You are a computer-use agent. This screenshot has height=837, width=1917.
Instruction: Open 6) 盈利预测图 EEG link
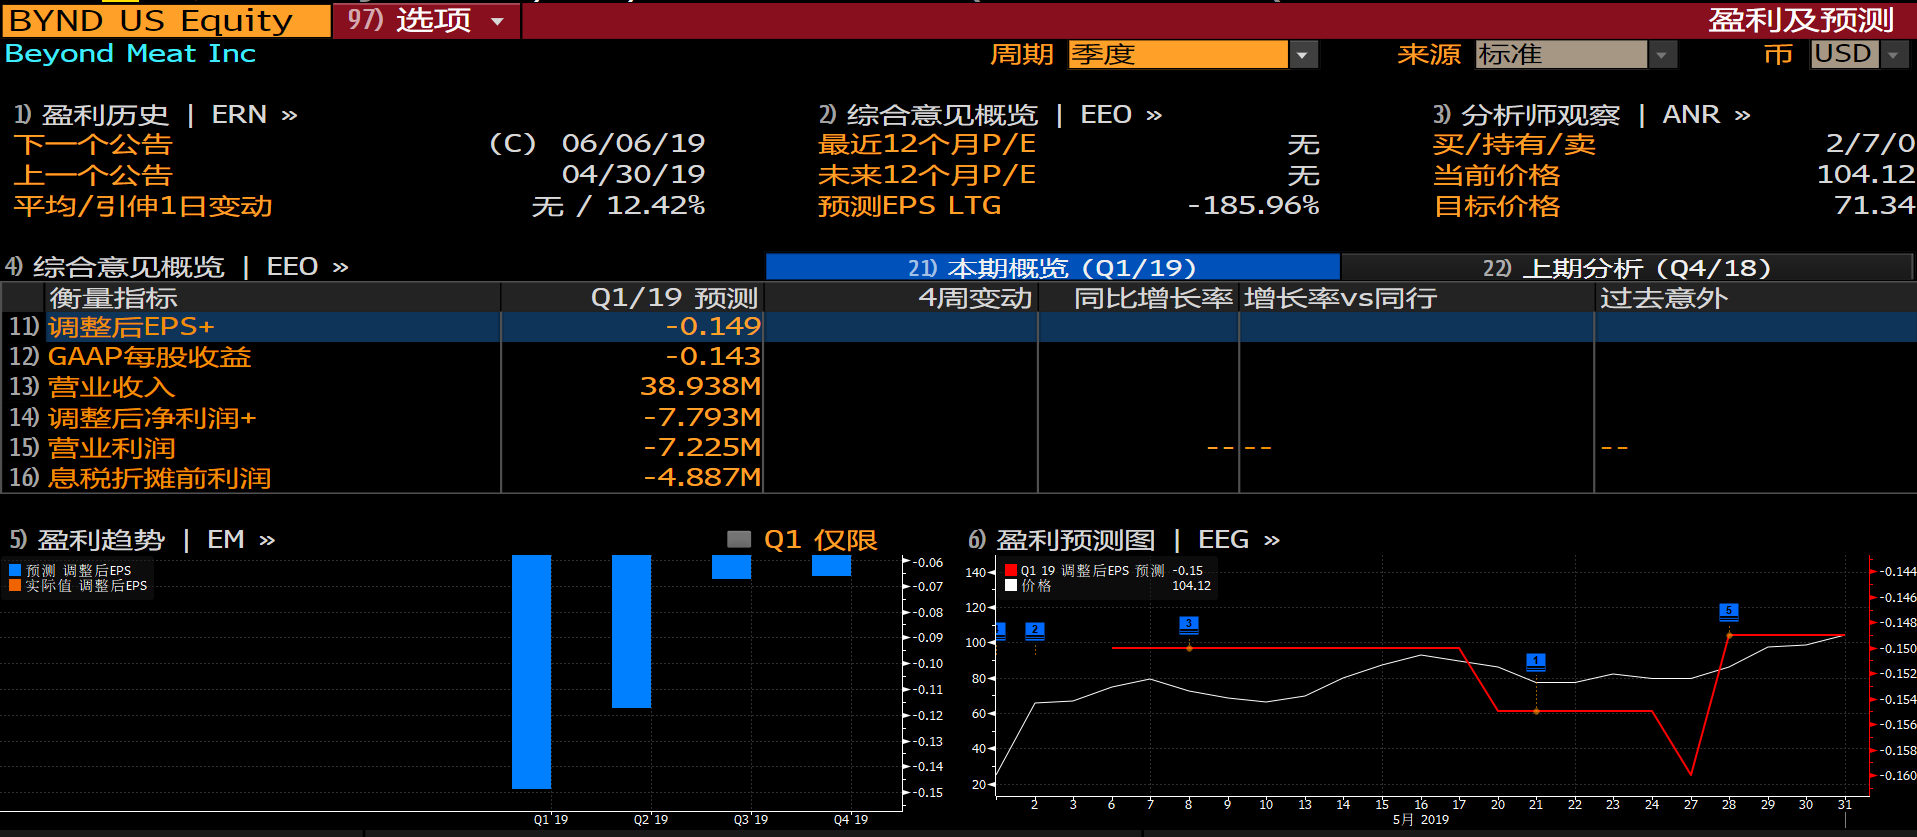1124,540
